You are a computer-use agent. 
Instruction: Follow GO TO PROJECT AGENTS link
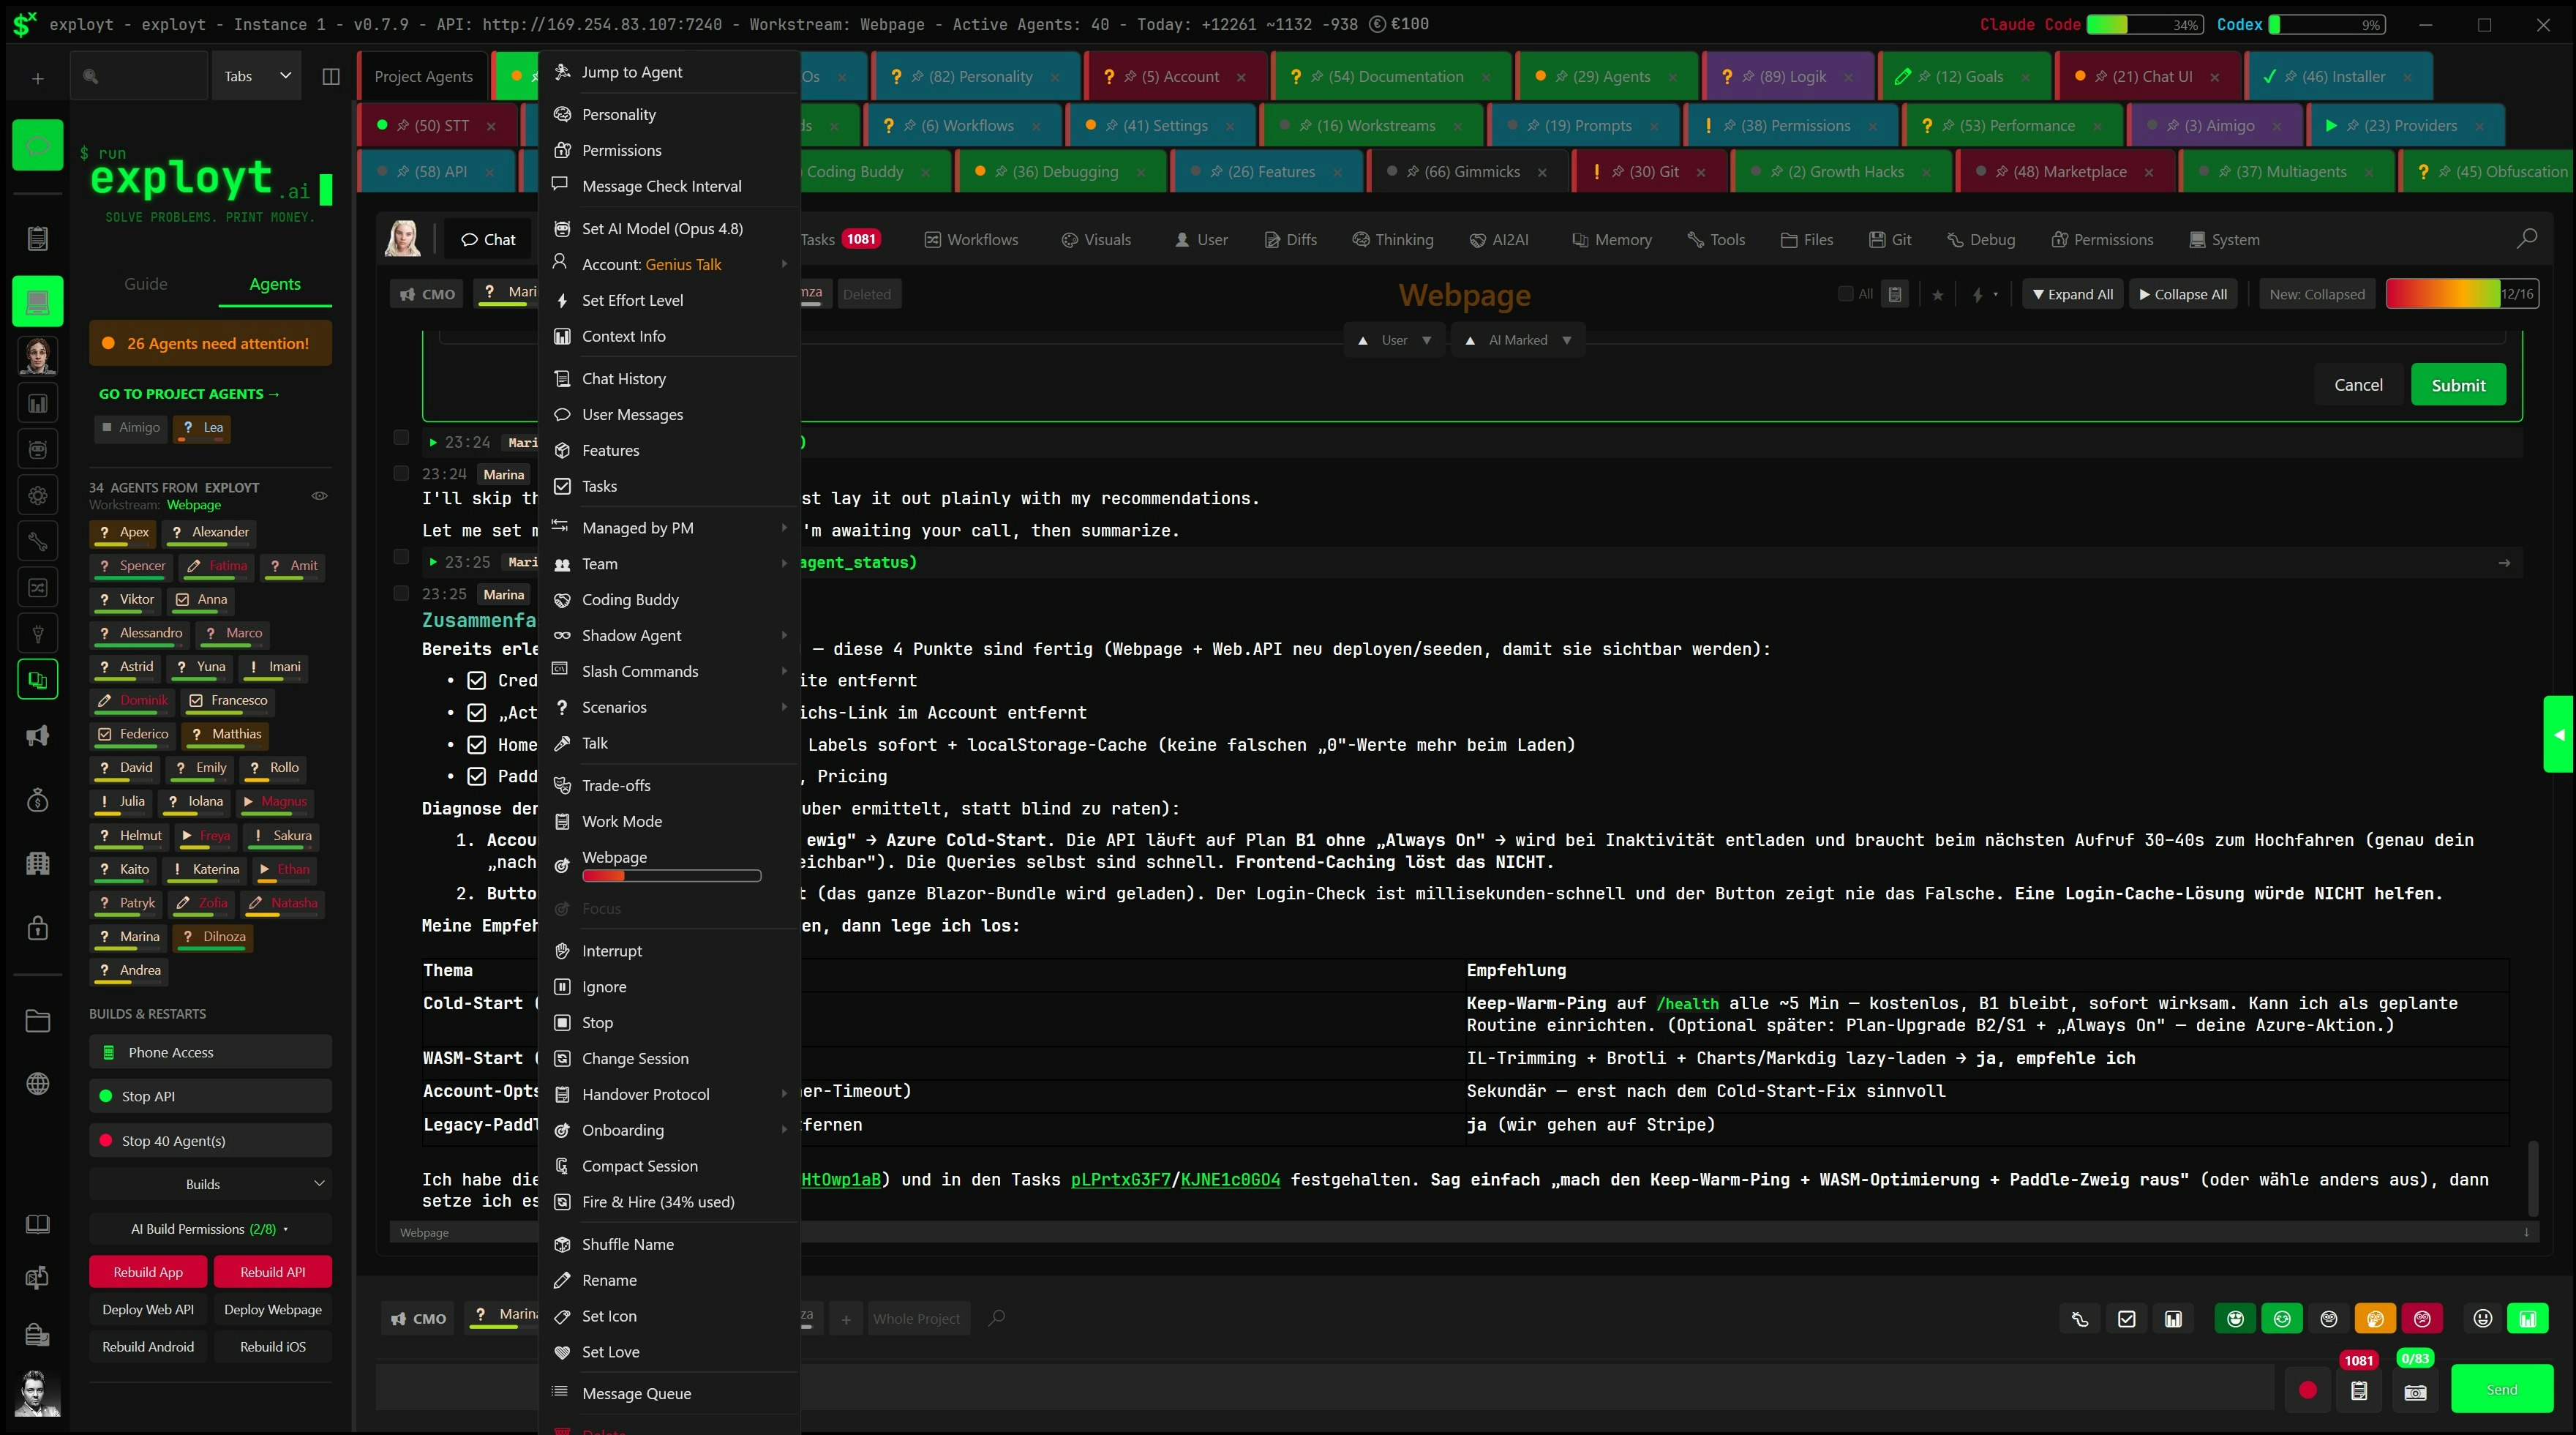[x=189, y=394]
